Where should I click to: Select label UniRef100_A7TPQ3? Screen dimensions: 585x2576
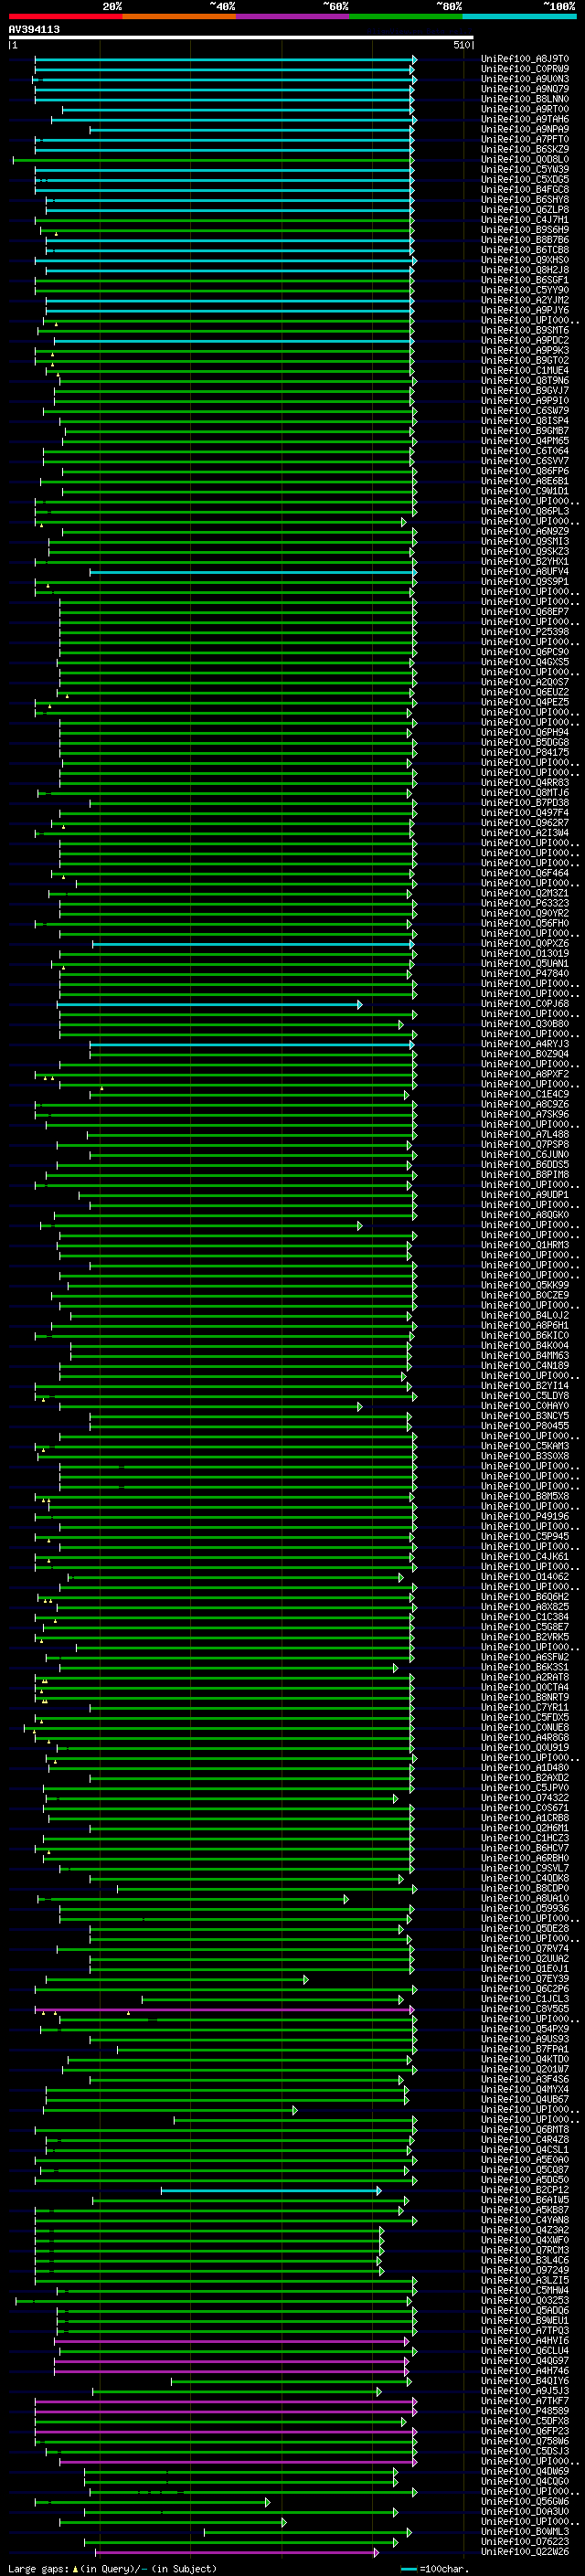tap(525, 2331)
